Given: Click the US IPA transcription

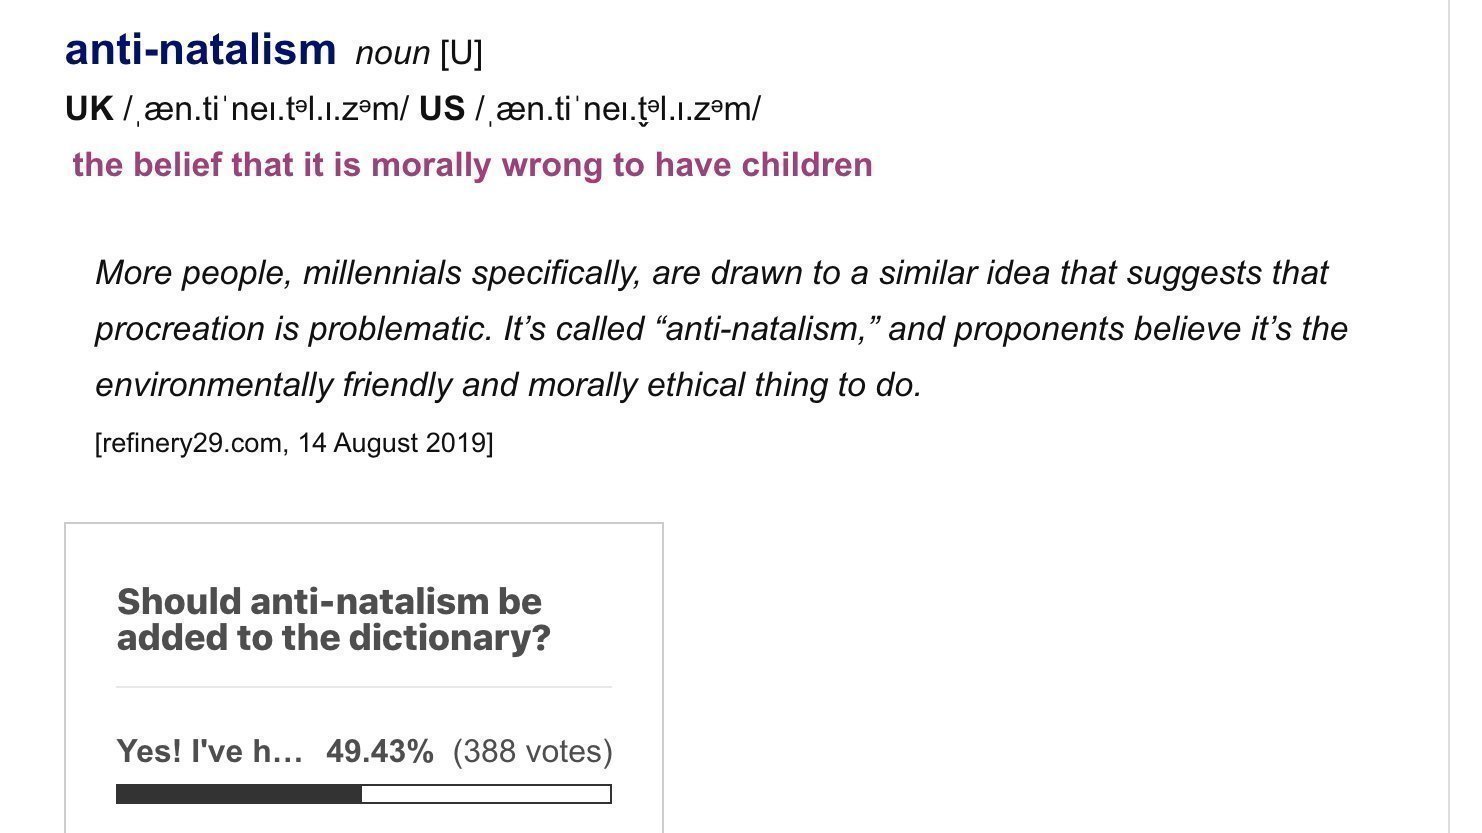Looking at the screenshot, I should point(620,110).
